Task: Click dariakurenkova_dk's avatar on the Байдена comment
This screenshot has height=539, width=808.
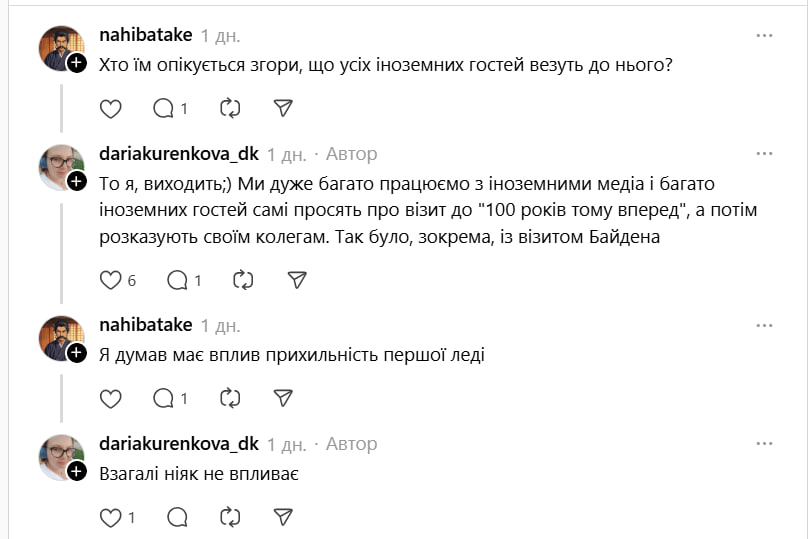Action: pyautogui.click(x=61, y=167)
